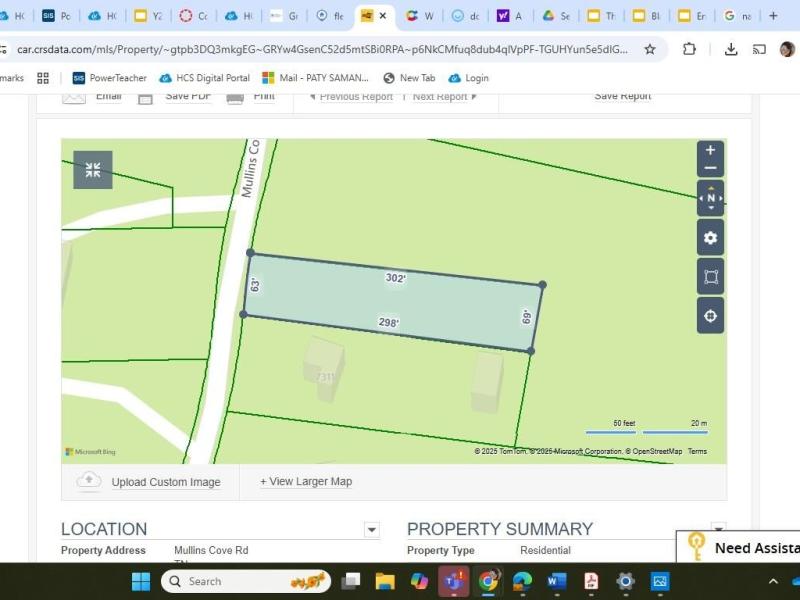Bookmark this page with the star icon
Screen dimensions: 800x600
coord(649,49)
